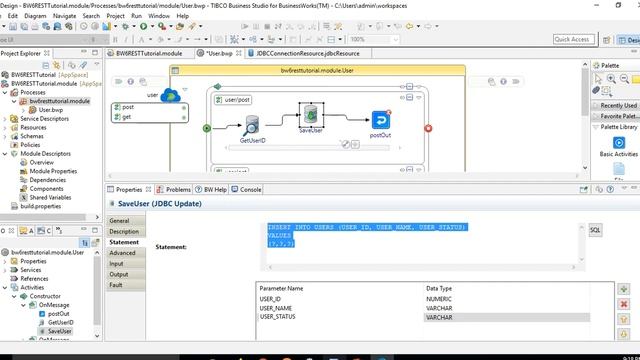This screenshot has width=640, height=360.
Task: Click Palette zoom in magnifier
Action: (611, 78)
